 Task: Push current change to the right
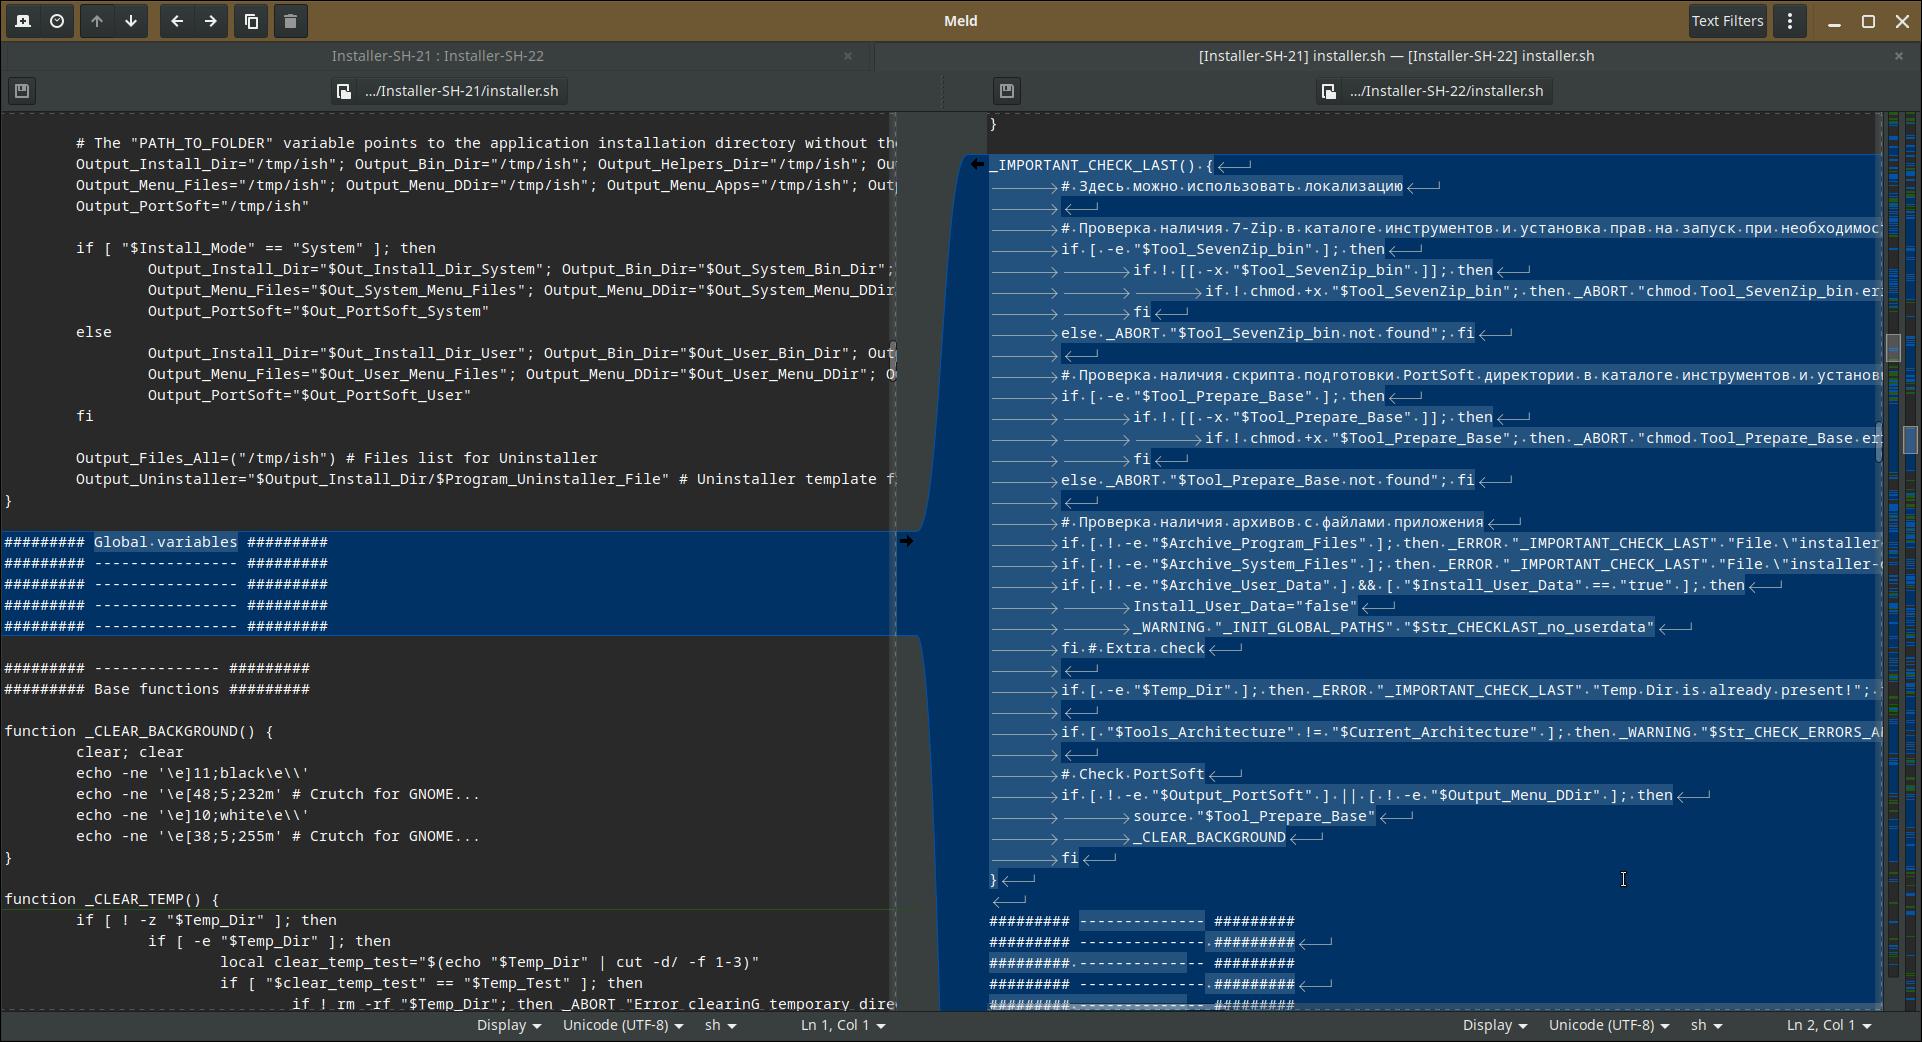(211, 21)
